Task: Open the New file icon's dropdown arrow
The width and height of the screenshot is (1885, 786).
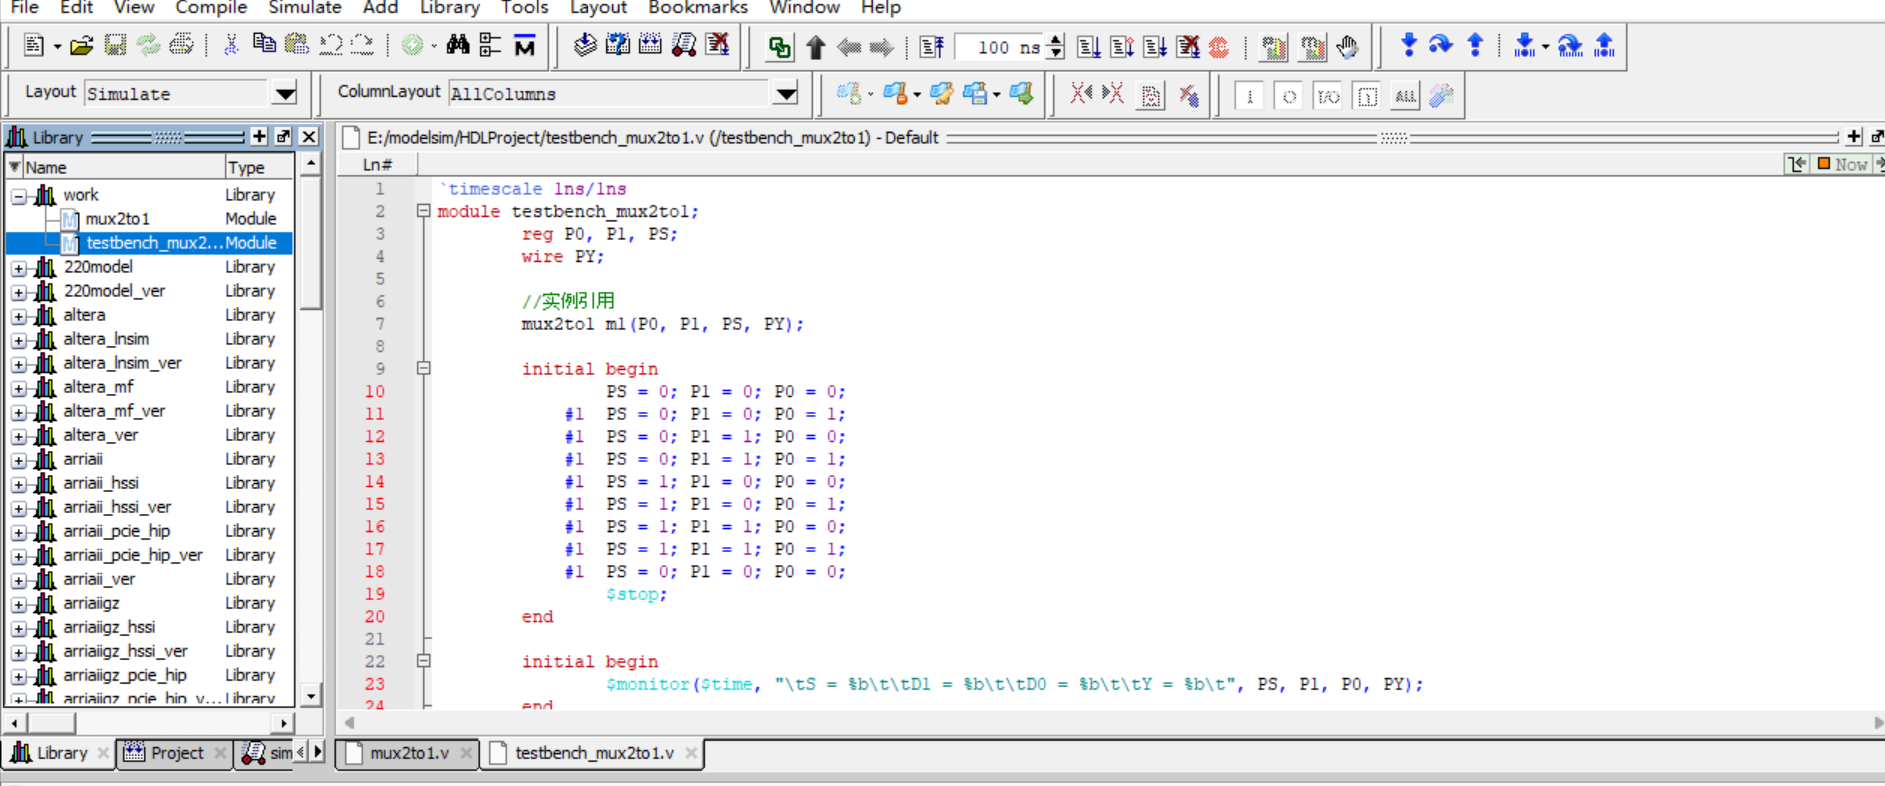Action: (x=57, y=47)
